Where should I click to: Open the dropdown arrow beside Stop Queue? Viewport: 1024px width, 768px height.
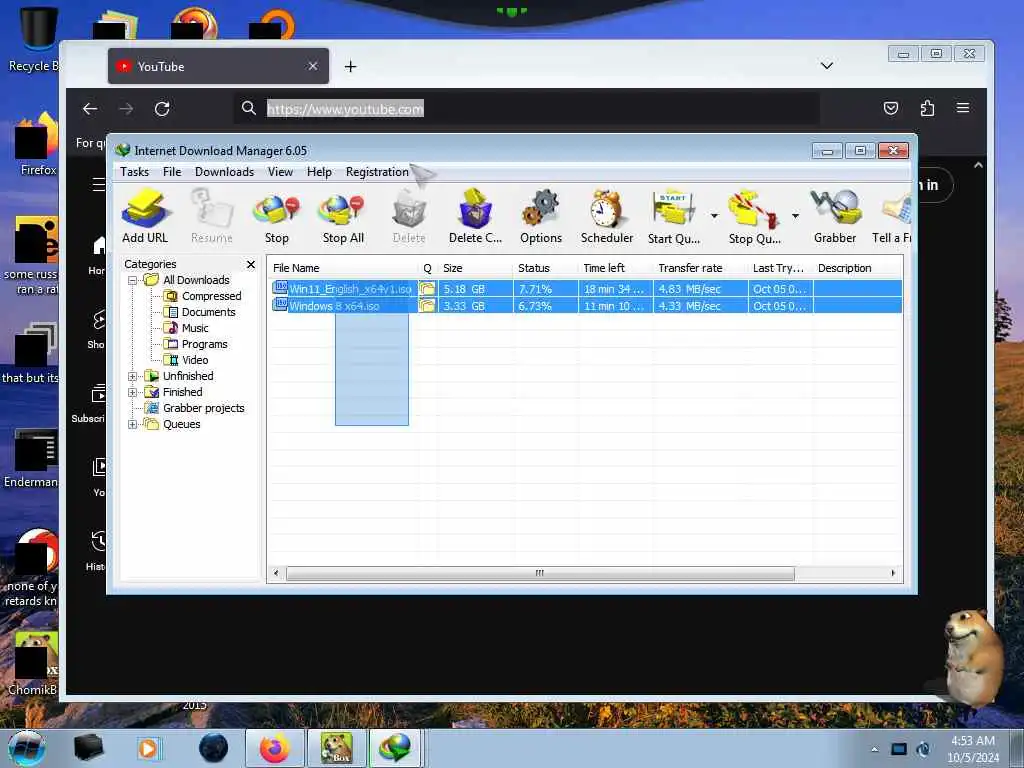[x=795, y=216]
